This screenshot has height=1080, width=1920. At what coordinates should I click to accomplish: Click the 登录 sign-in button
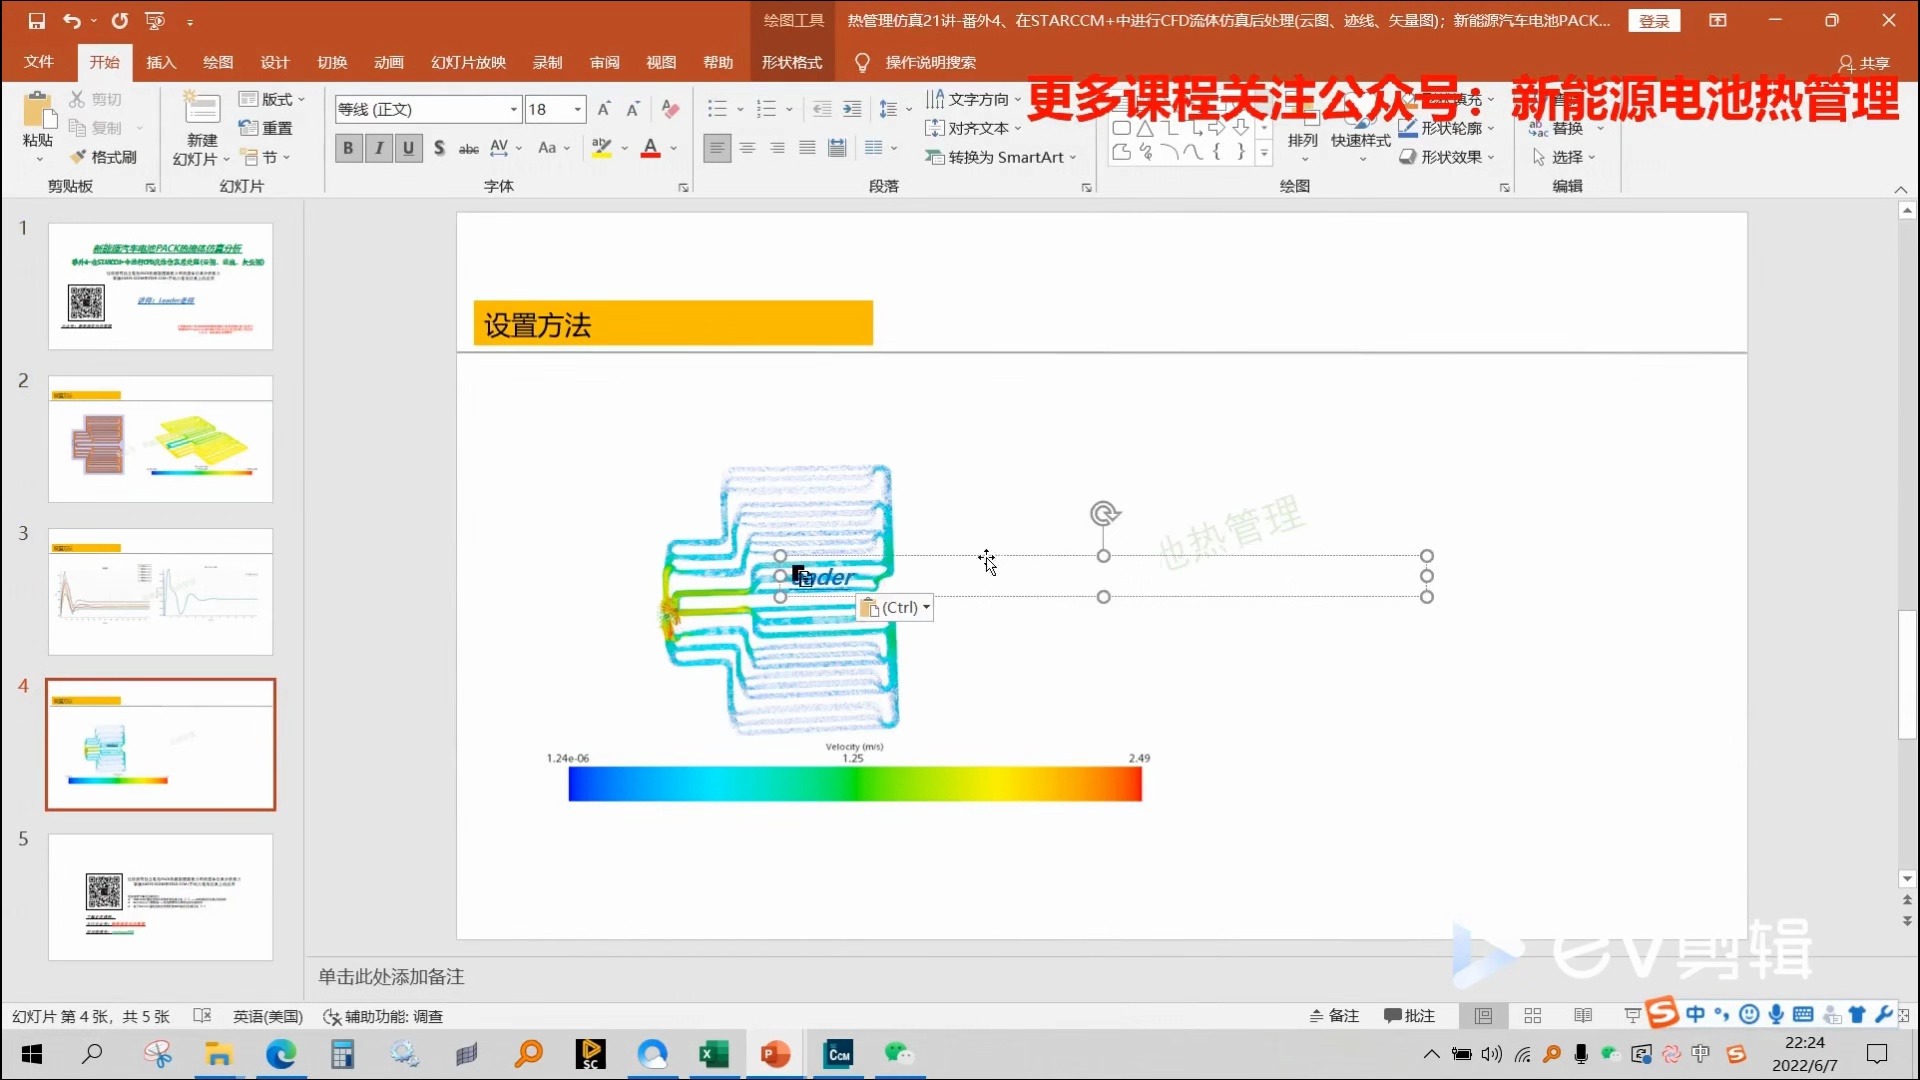[1655, 20]
